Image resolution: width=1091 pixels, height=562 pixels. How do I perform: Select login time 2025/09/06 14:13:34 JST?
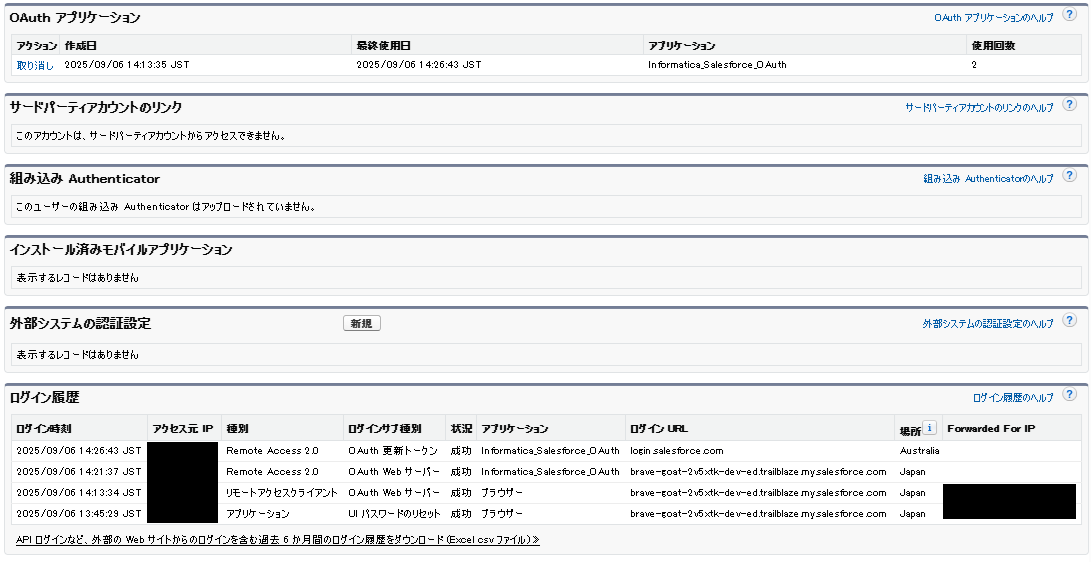click(79, 492)
